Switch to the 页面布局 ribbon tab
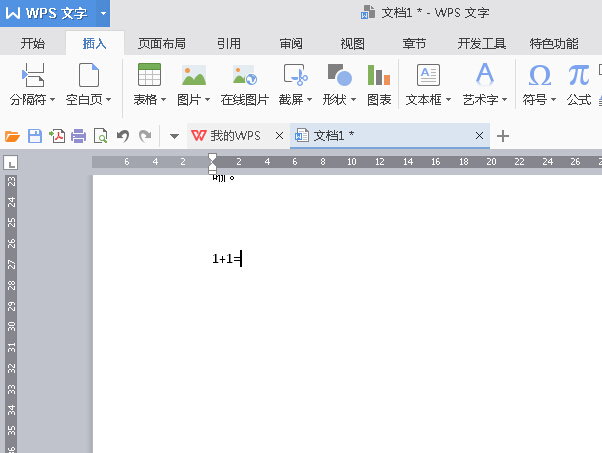The height and width of the screenshot is (453, 602). tap(161, 44)
